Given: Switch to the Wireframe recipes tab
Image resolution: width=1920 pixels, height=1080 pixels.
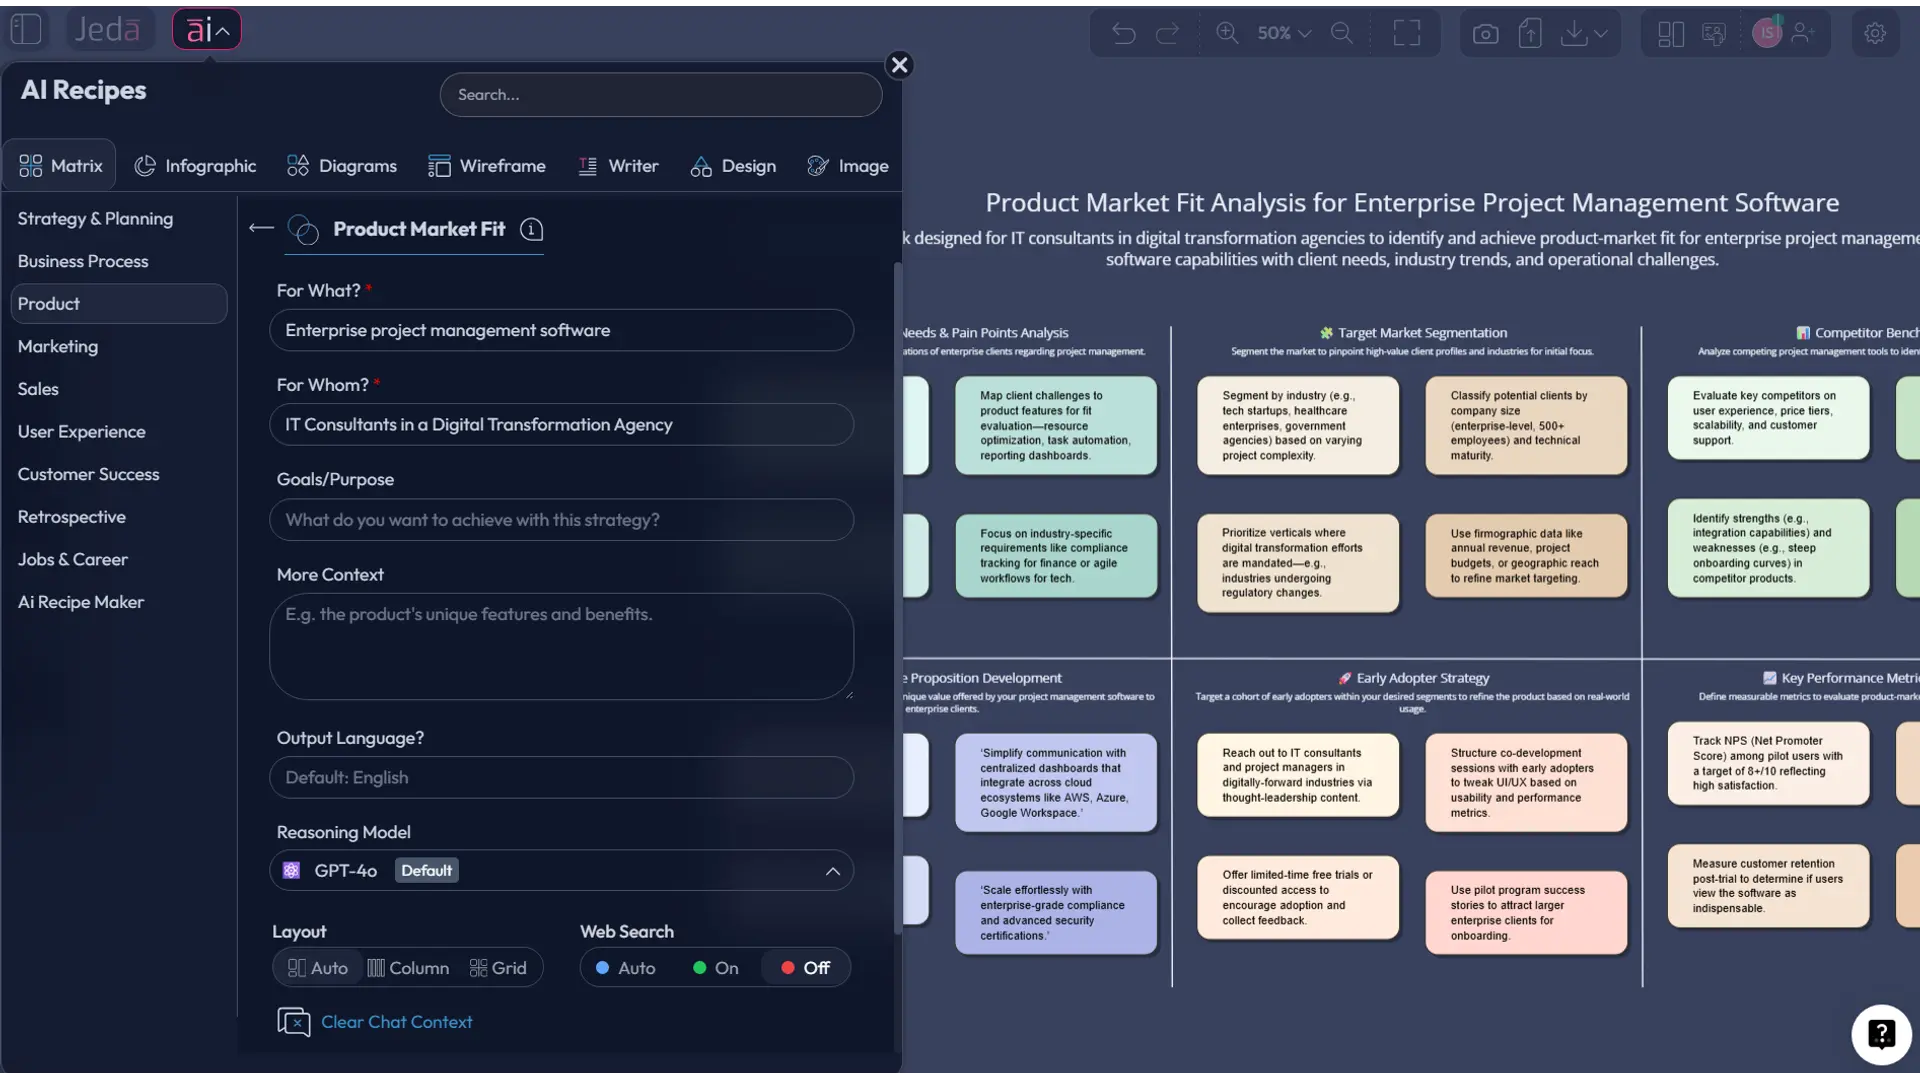Looking at the screenshot, I should [x=488, y=165].
